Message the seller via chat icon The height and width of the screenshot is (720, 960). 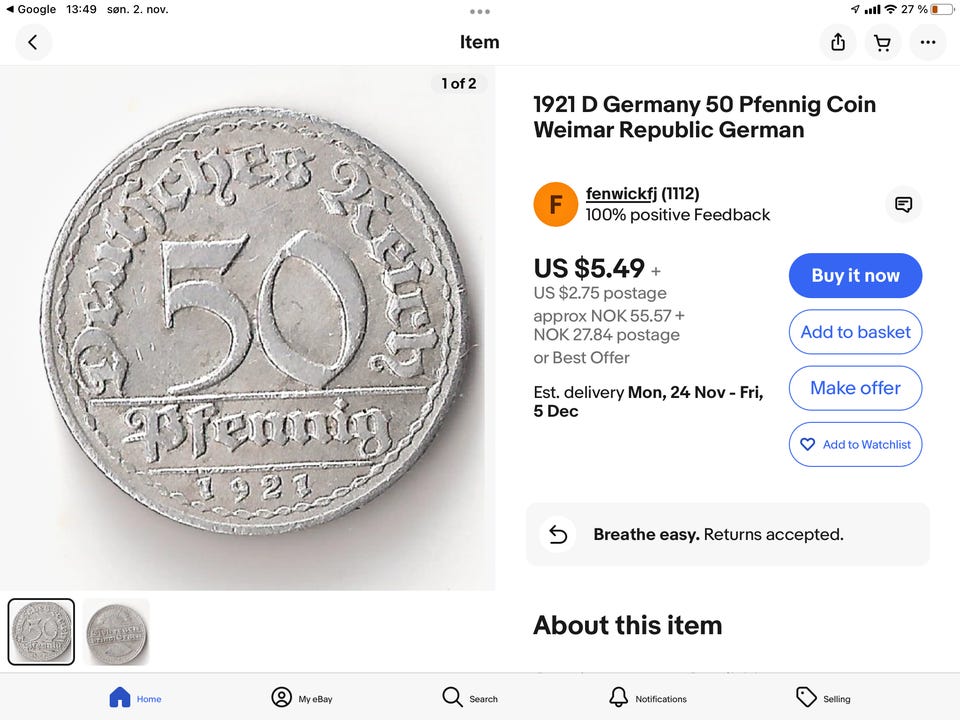(903, 204)
